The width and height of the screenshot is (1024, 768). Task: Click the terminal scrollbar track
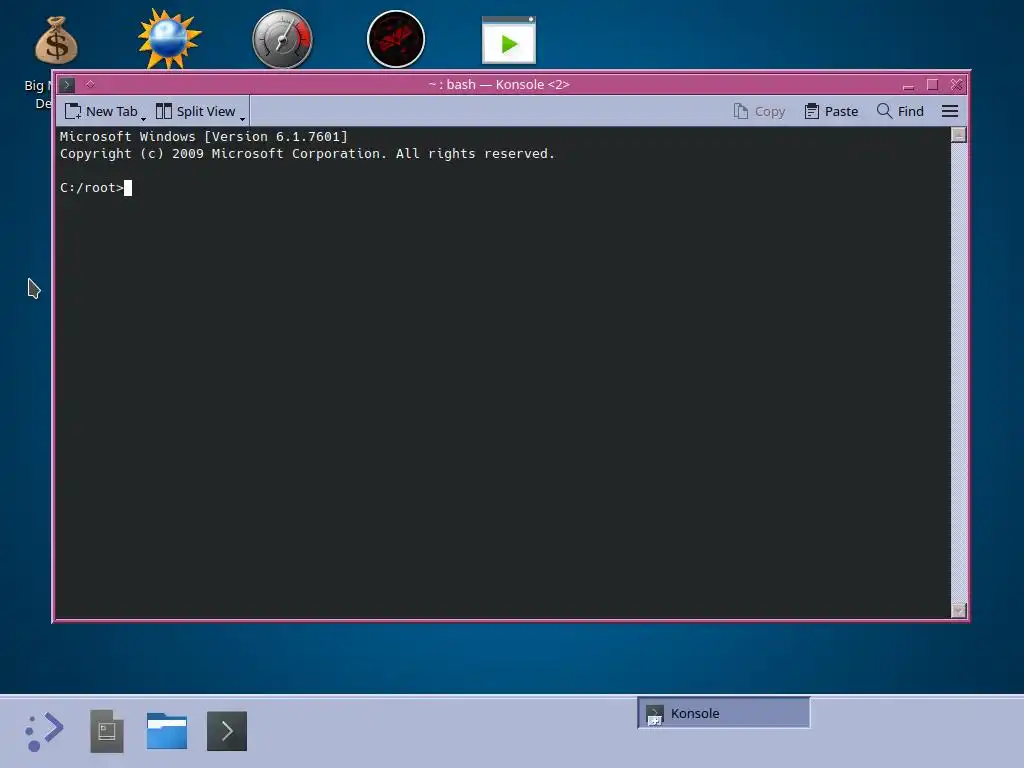(x=958, y=372)
